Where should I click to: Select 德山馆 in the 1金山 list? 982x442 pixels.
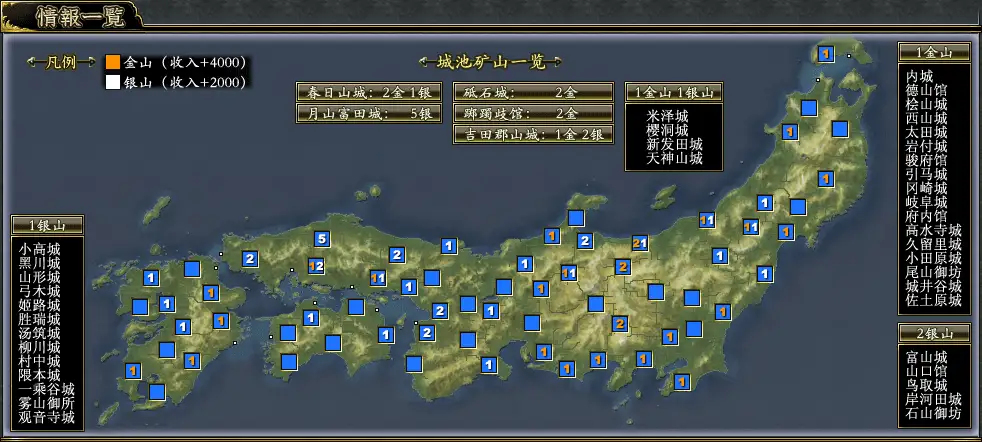[926, 90]
